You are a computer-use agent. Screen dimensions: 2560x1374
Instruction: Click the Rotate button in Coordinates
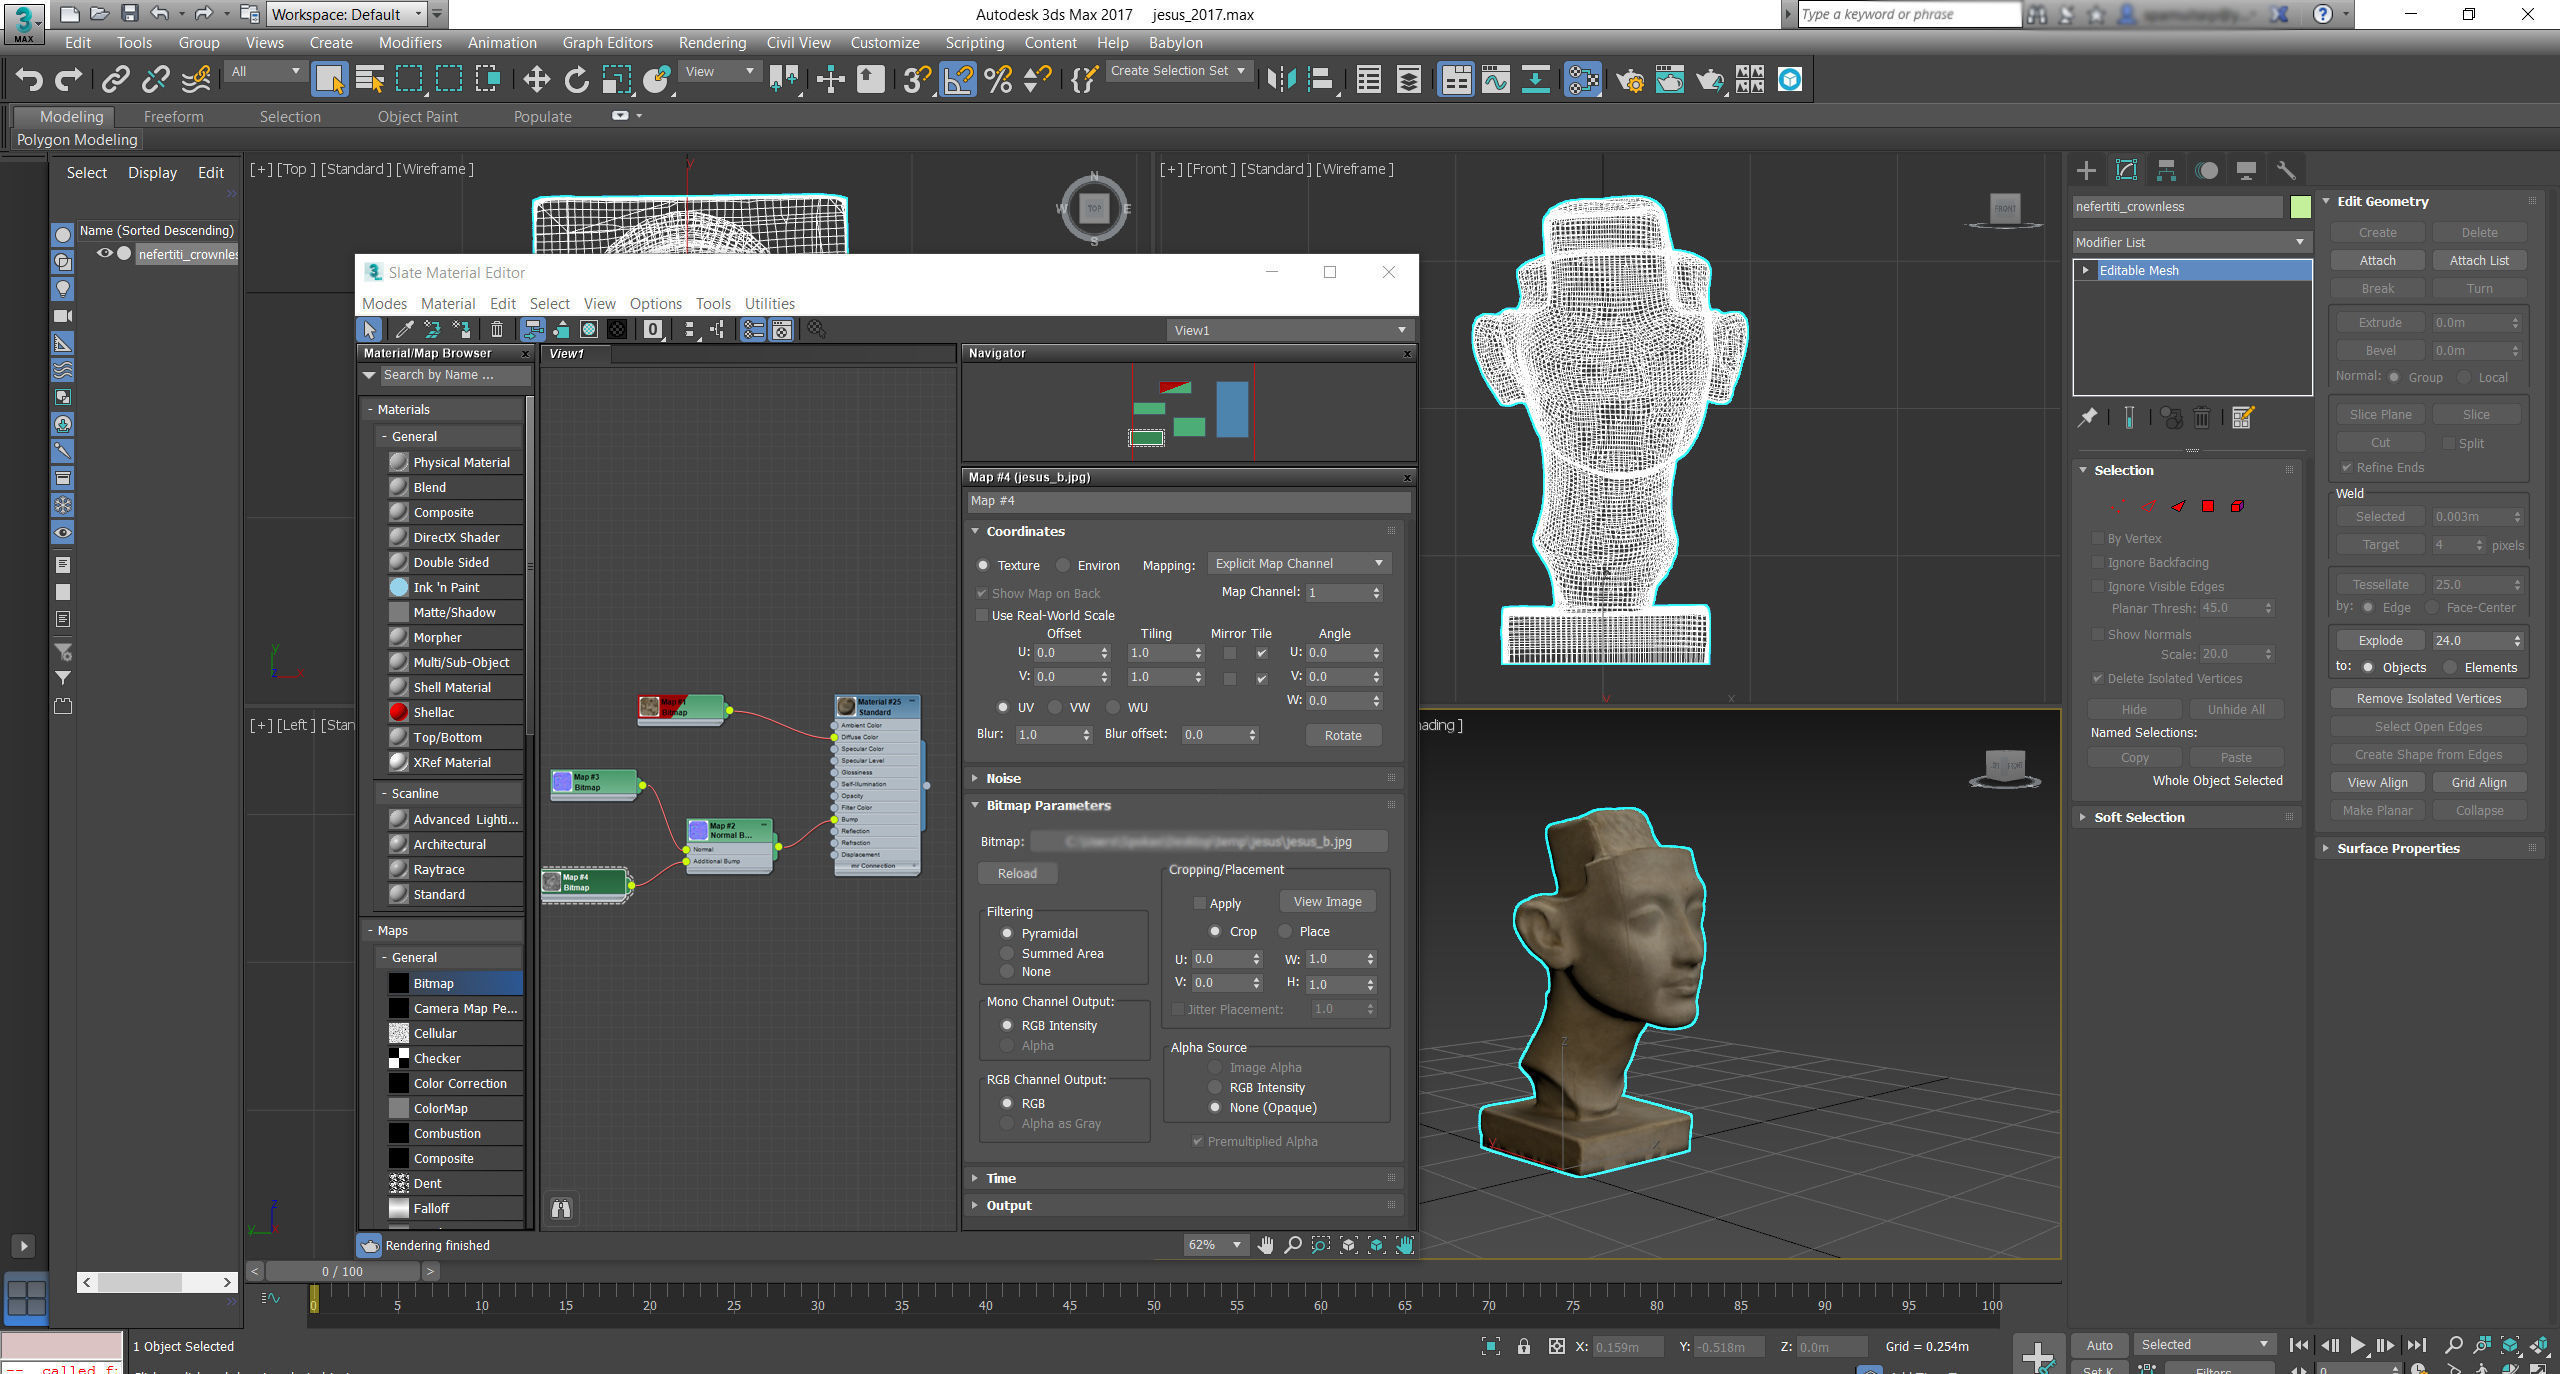pos(1343,735)
